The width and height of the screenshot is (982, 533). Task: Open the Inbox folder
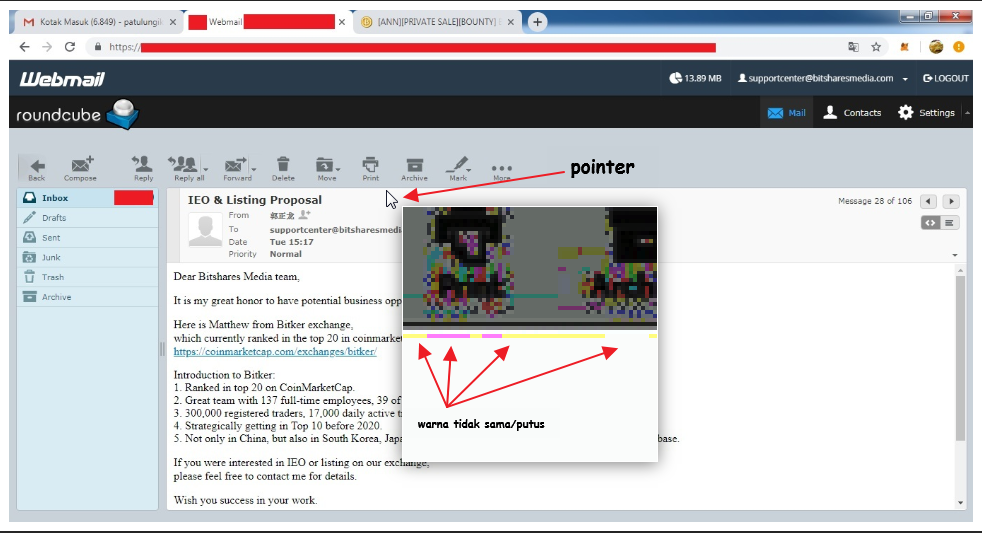87,198
